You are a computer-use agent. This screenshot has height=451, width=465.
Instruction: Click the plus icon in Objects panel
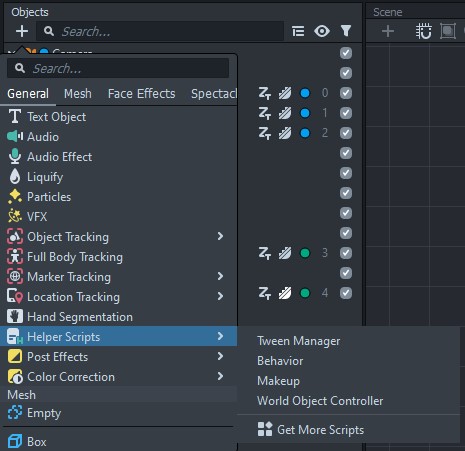pyautogui.click(x=22, y=31)
